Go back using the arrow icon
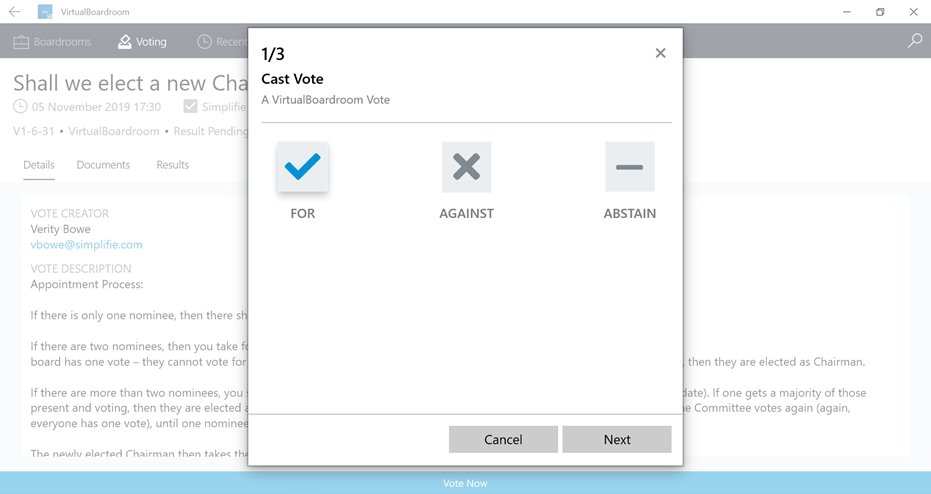The height and width of the screenshot is (494, 931). [x=15, y=12]
